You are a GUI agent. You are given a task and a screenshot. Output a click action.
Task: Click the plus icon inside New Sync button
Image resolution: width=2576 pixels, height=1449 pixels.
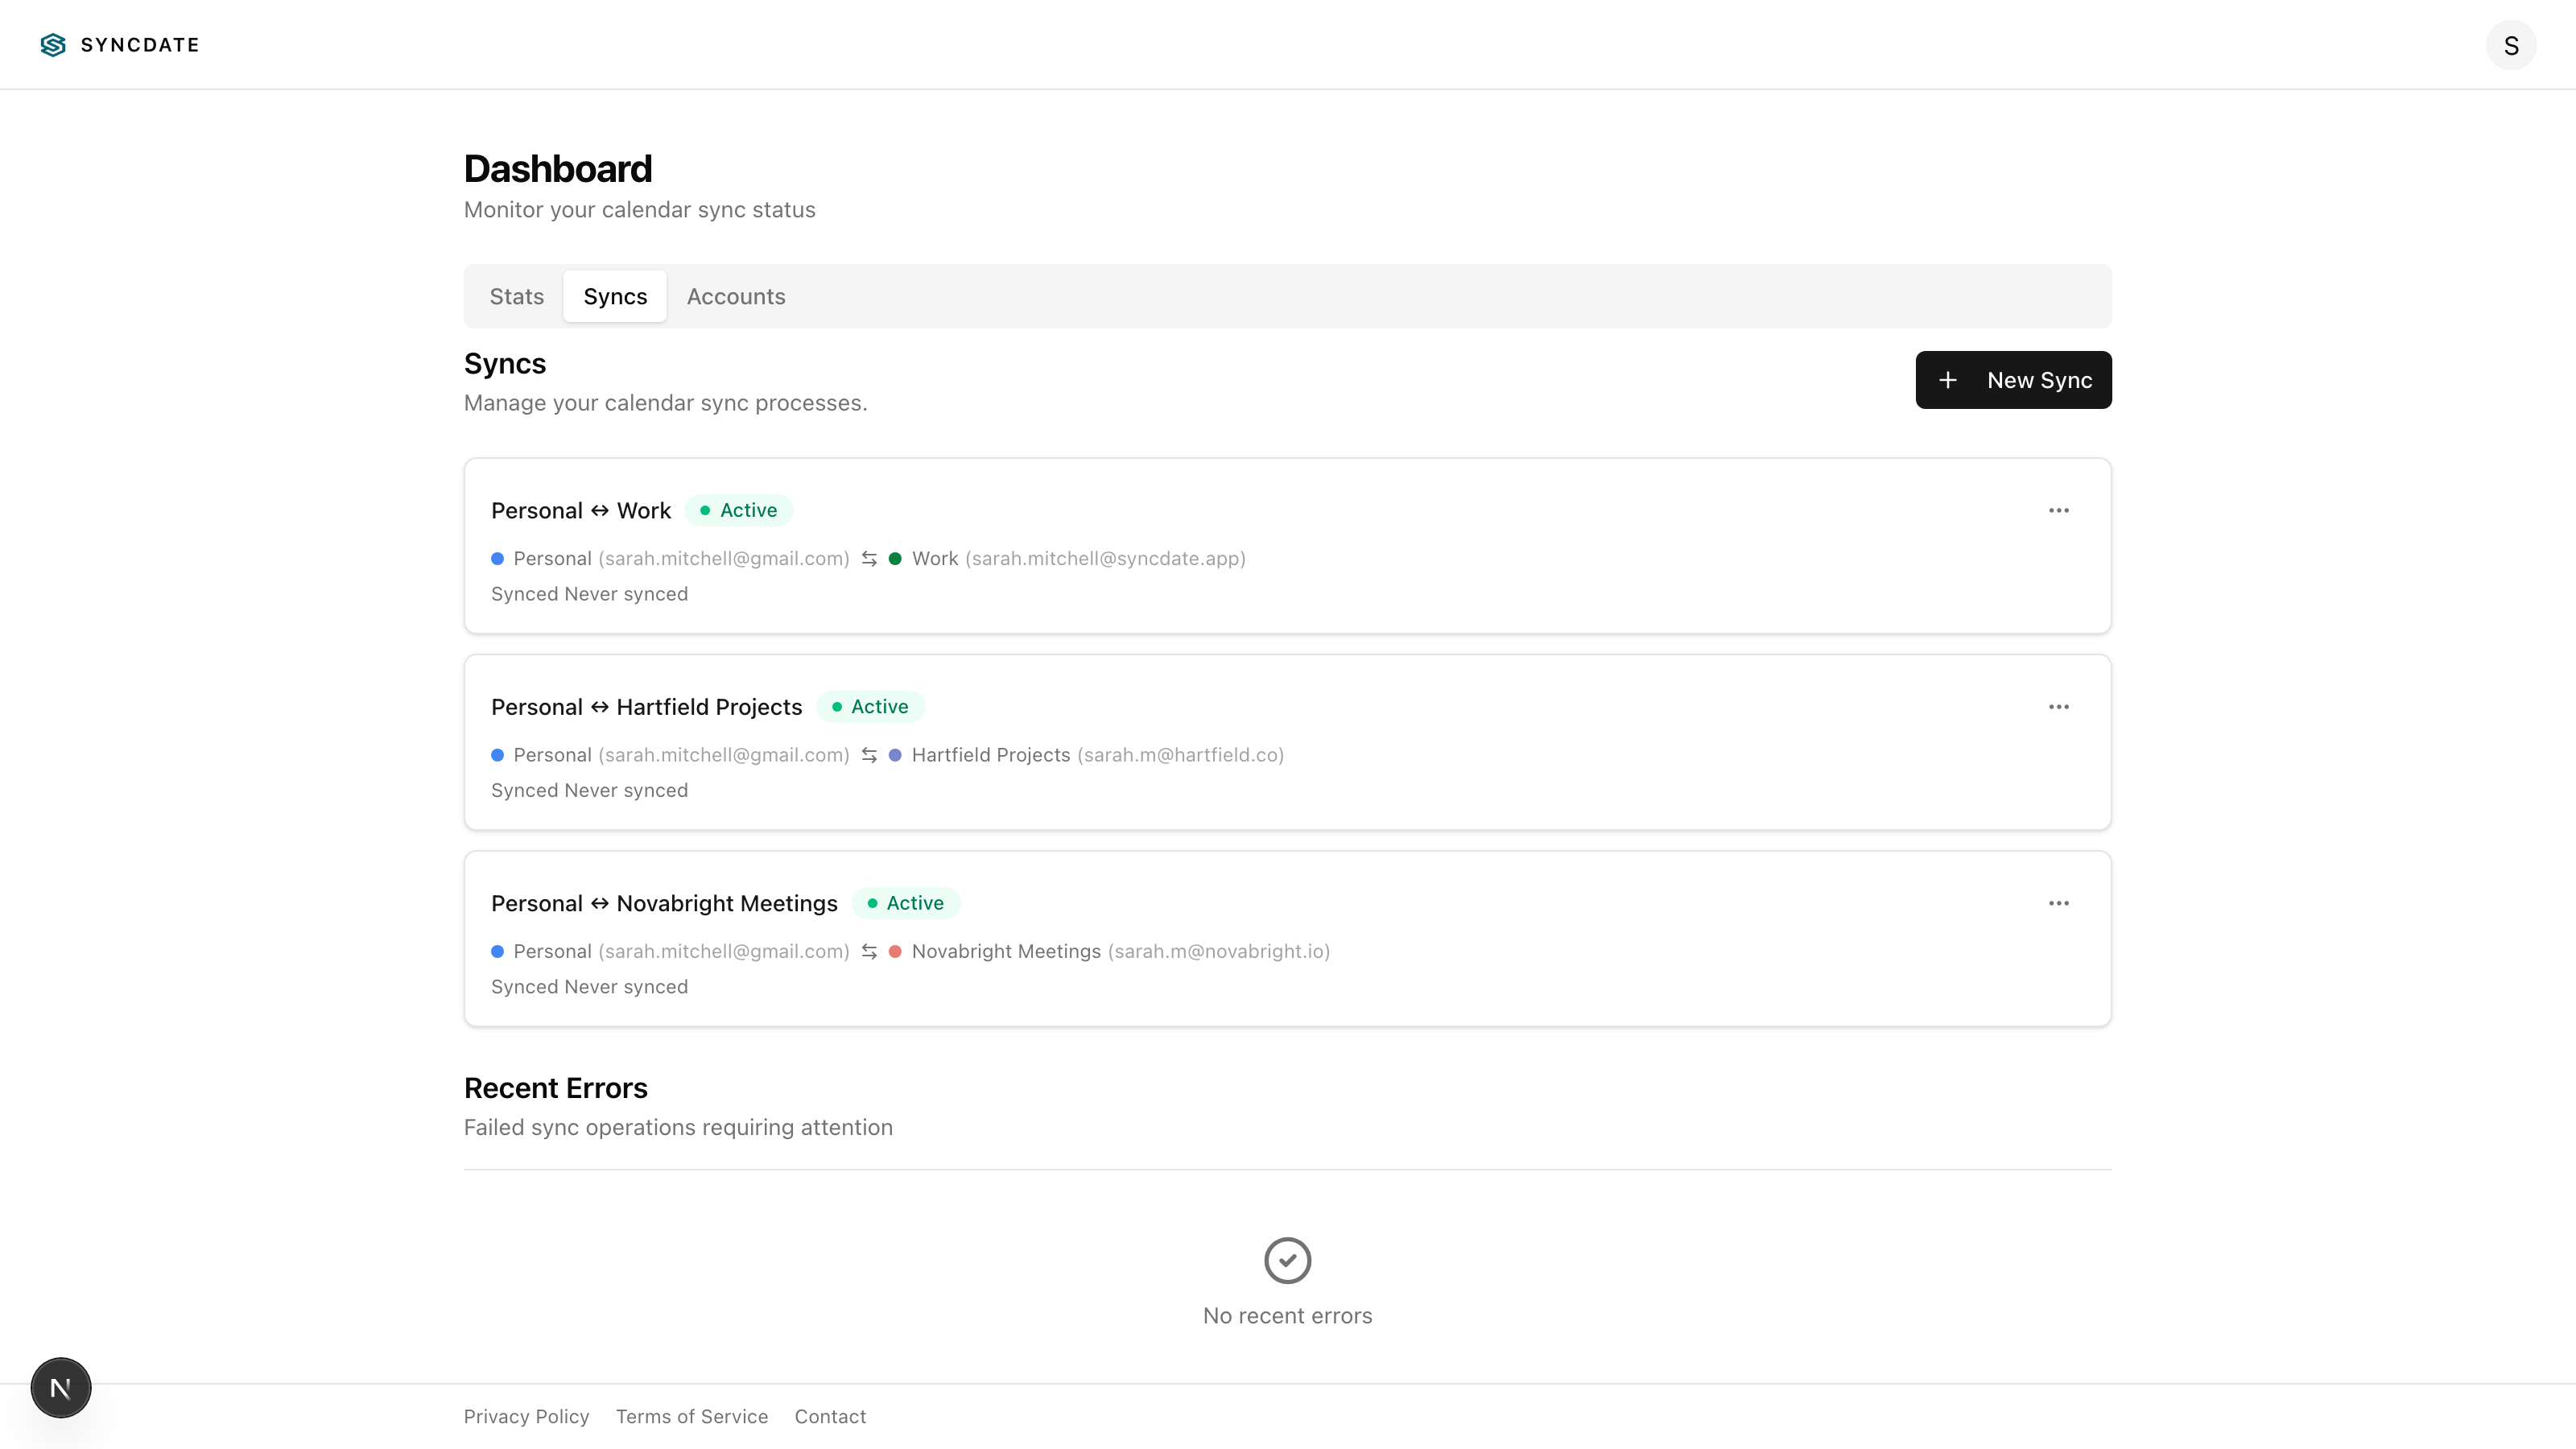coord(1948,380)
